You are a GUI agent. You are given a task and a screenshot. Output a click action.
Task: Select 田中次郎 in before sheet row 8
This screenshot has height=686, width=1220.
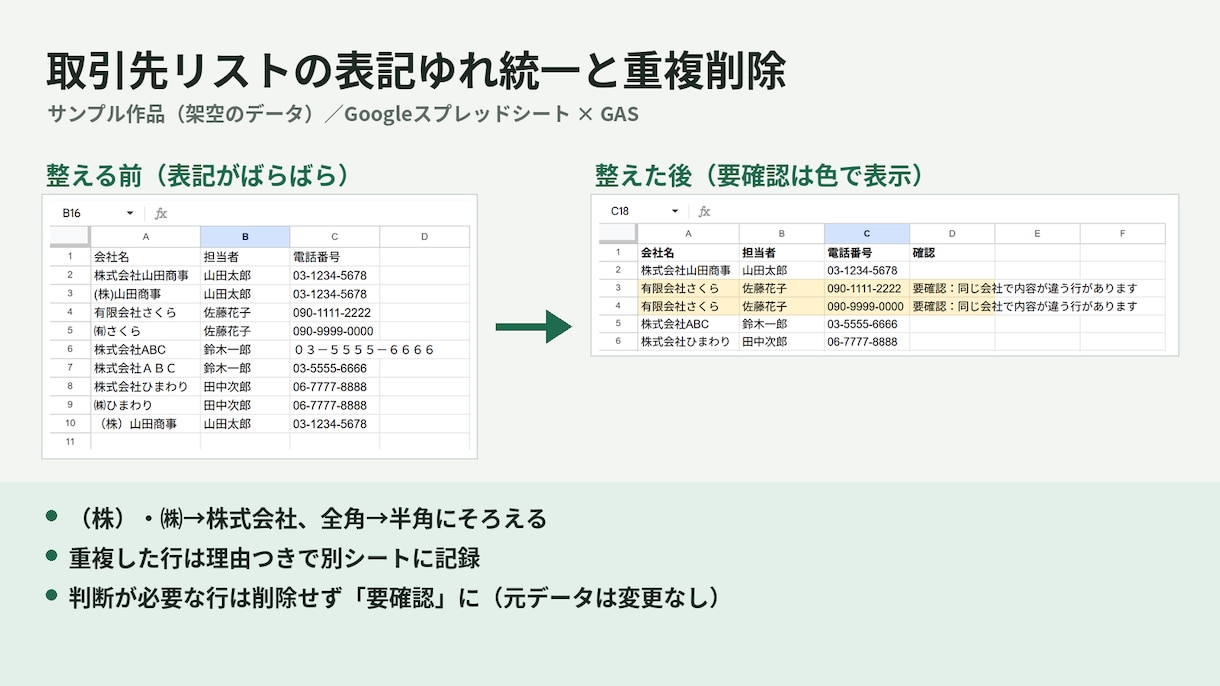(x=245, y=387)
